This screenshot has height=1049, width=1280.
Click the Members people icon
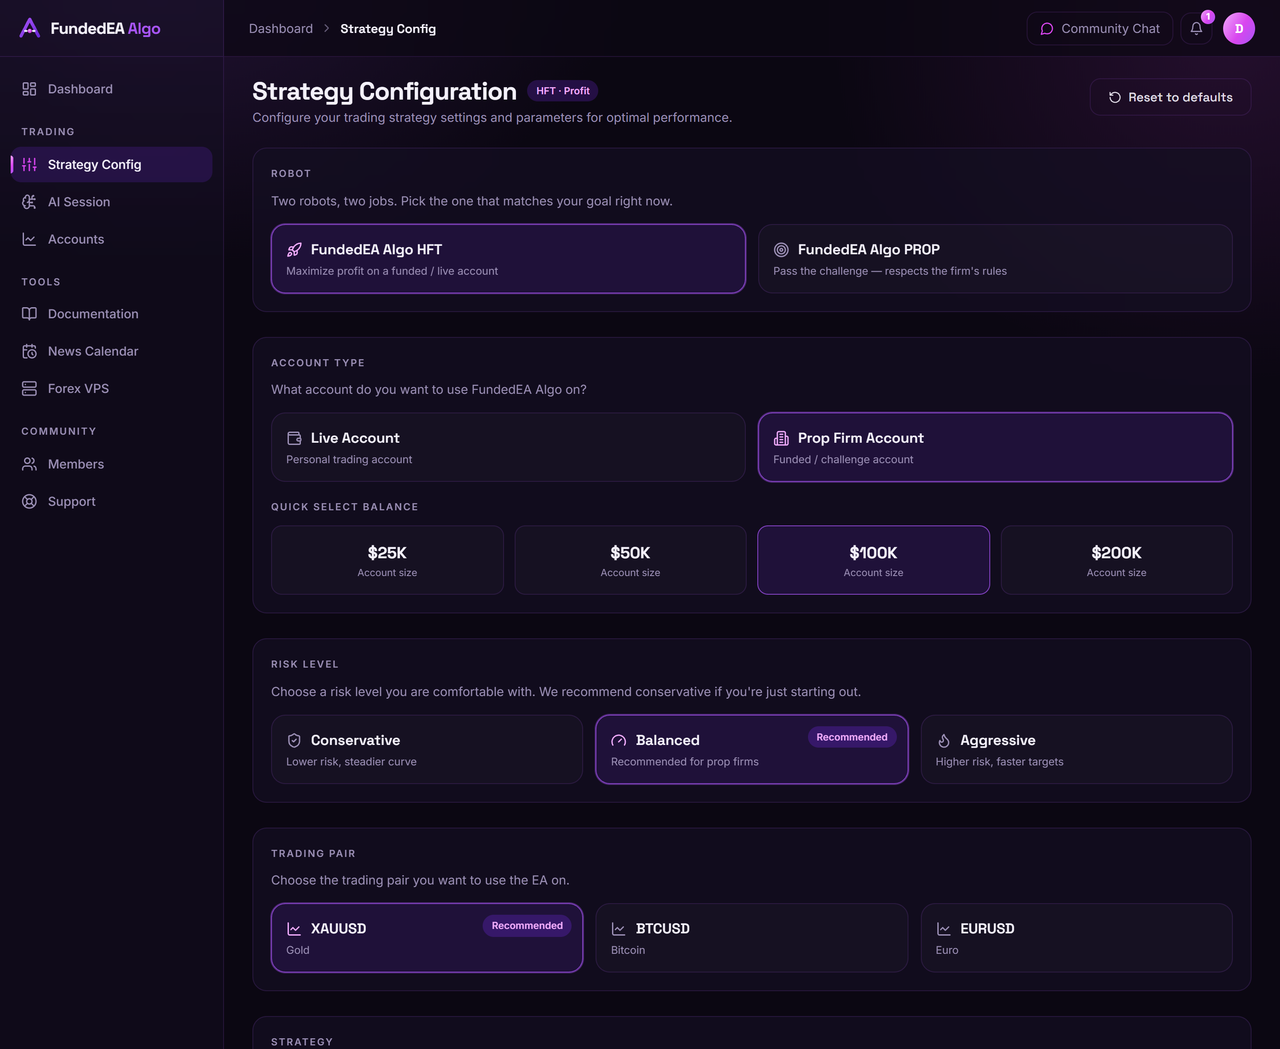[29, 464]
